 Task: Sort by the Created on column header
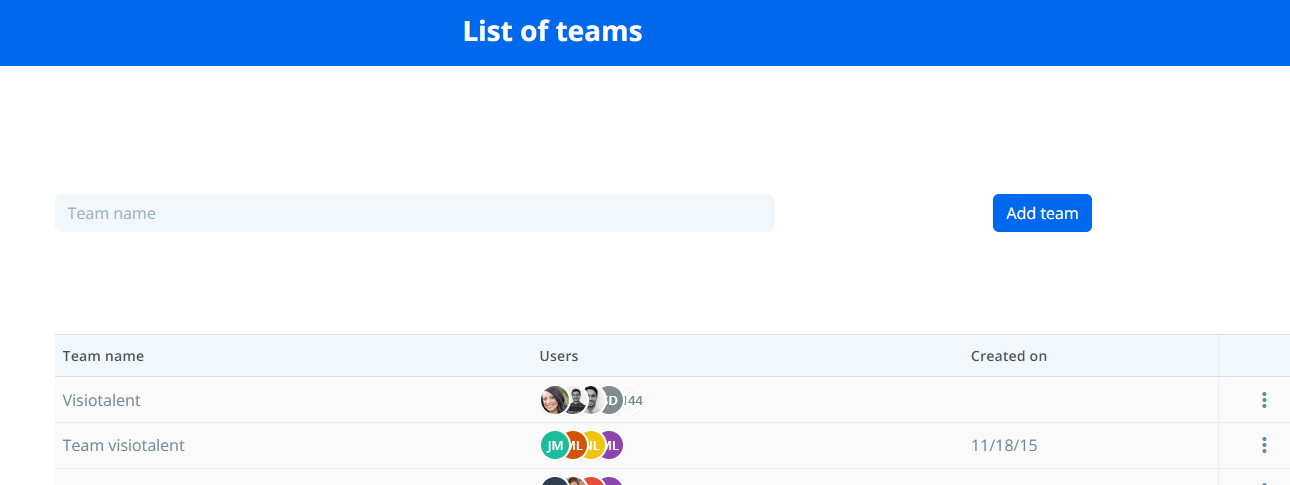click(1009, 356)
